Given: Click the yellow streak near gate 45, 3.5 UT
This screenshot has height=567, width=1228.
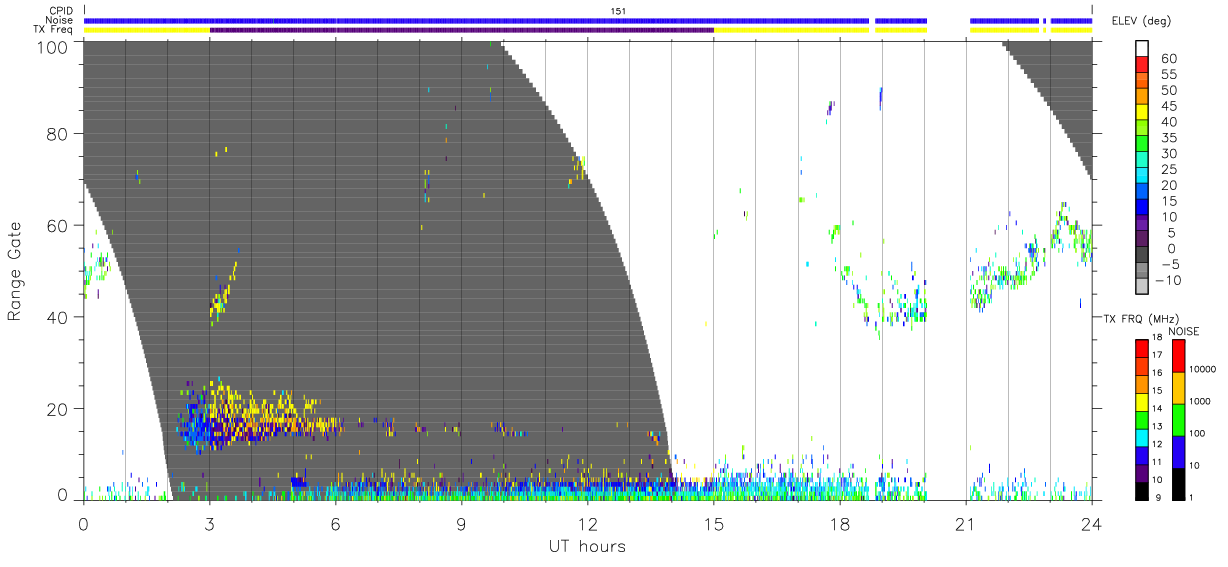Looking at the screenshot, I should 223,293.
